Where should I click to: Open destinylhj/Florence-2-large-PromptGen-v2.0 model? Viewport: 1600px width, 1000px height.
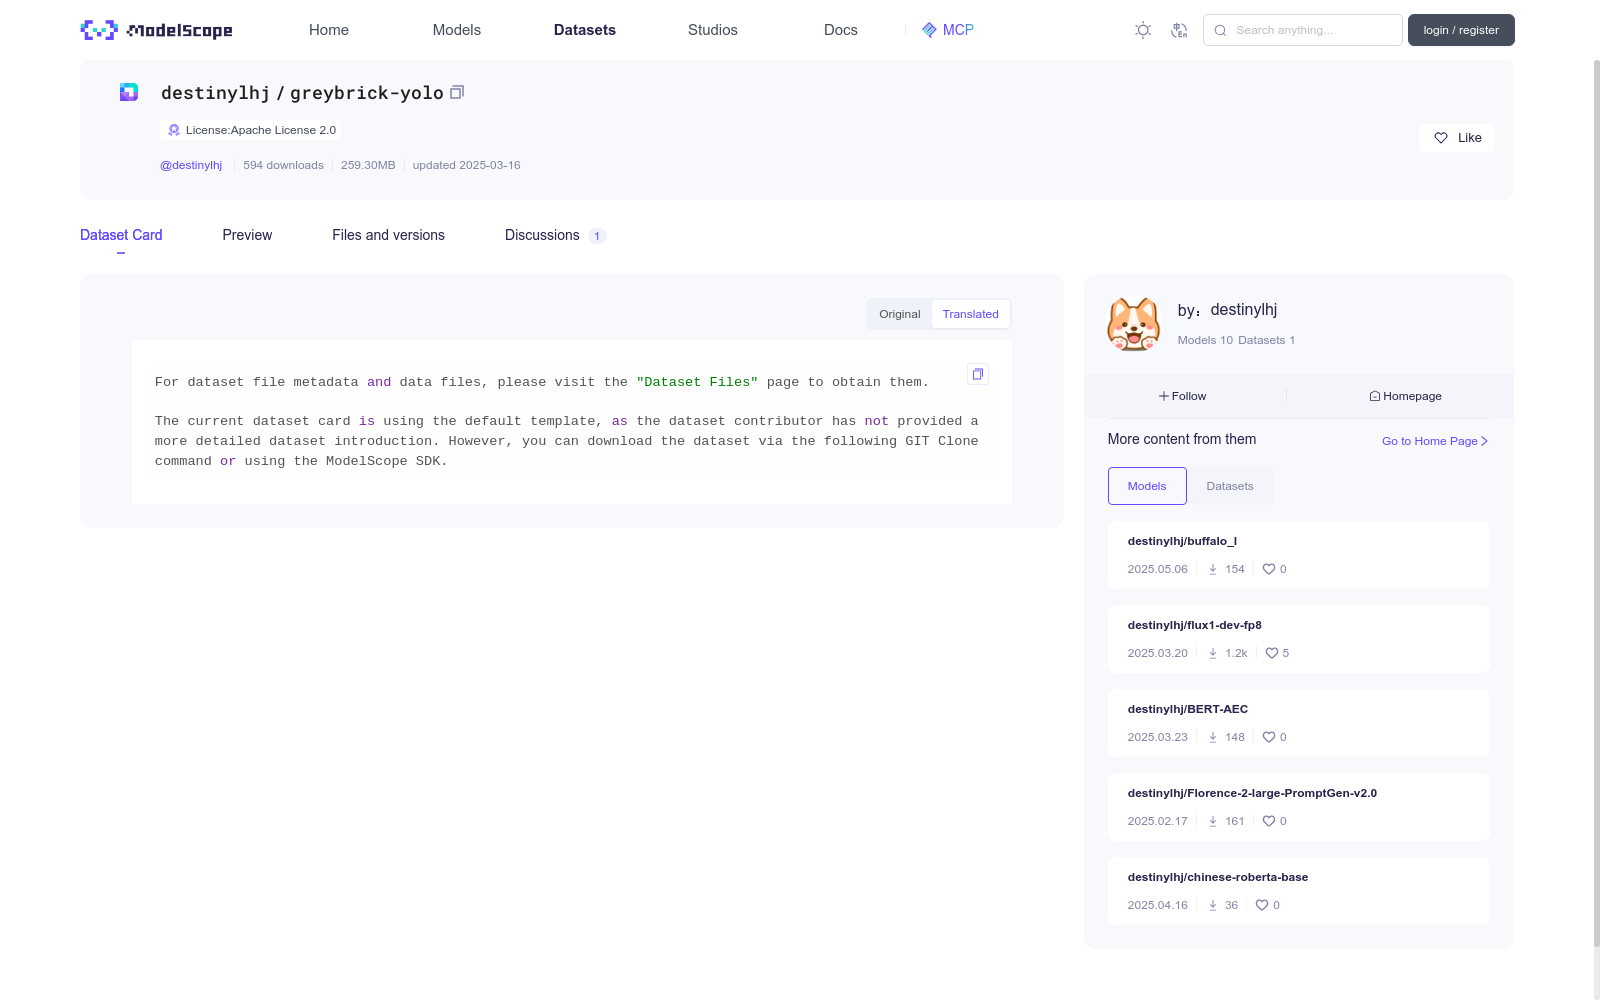(1252, 793)
